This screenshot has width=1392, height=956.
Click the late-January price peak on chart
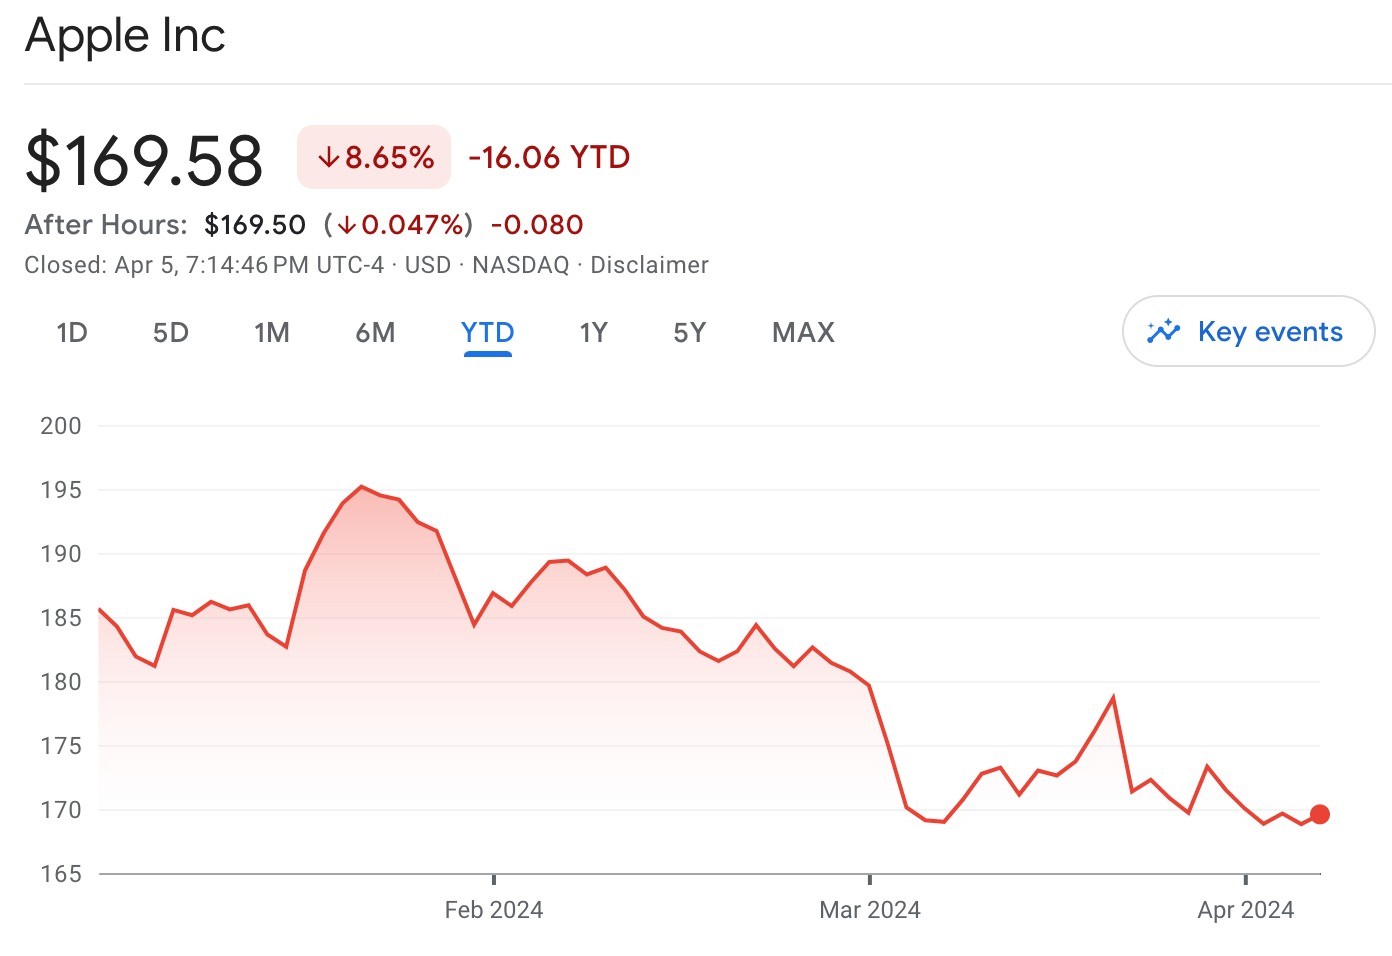pyautogui.click(x=361, y=487)
